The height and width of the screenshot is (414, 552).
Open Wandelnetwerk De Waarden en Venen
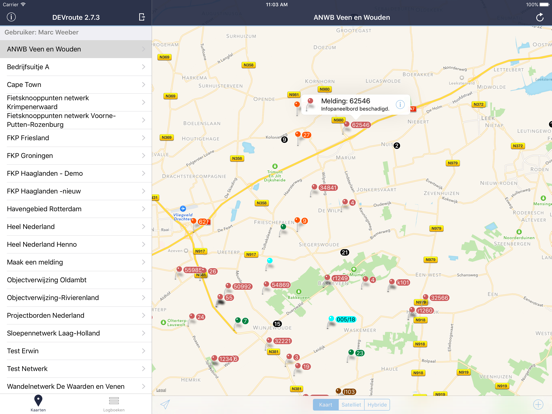click(x=76, y=386)
